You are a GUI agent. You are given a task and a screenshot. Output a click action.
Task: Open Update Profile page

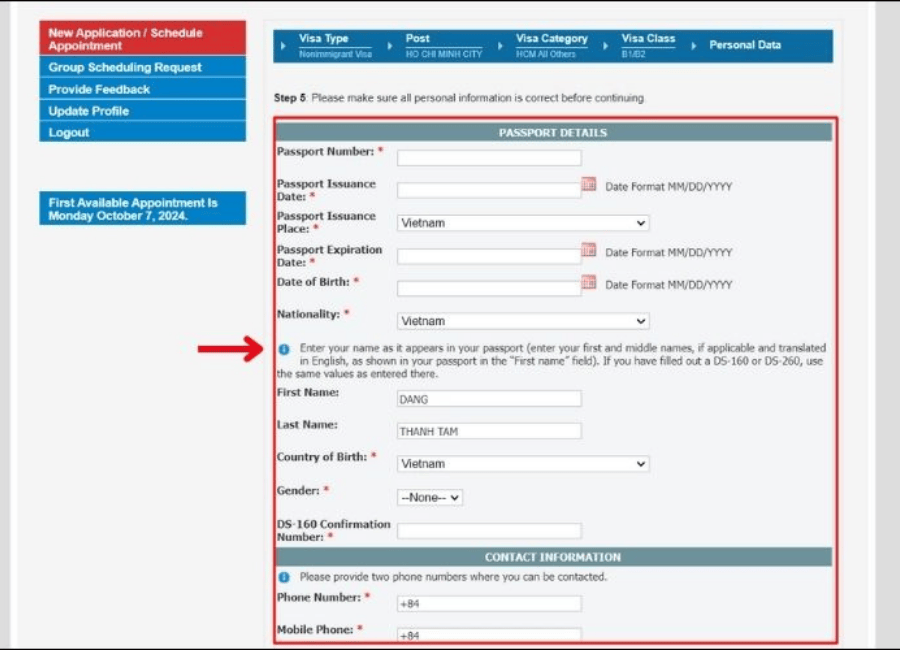coord(142,111)
